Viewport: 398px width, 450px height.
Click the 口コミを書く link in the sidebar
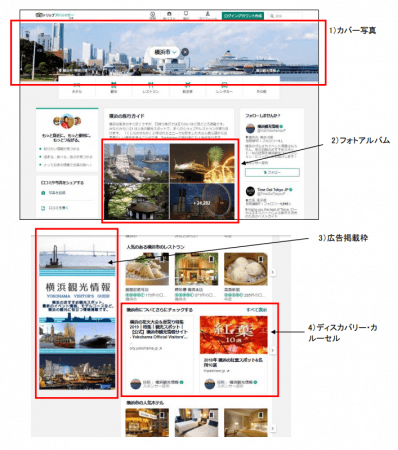[58, 208]
